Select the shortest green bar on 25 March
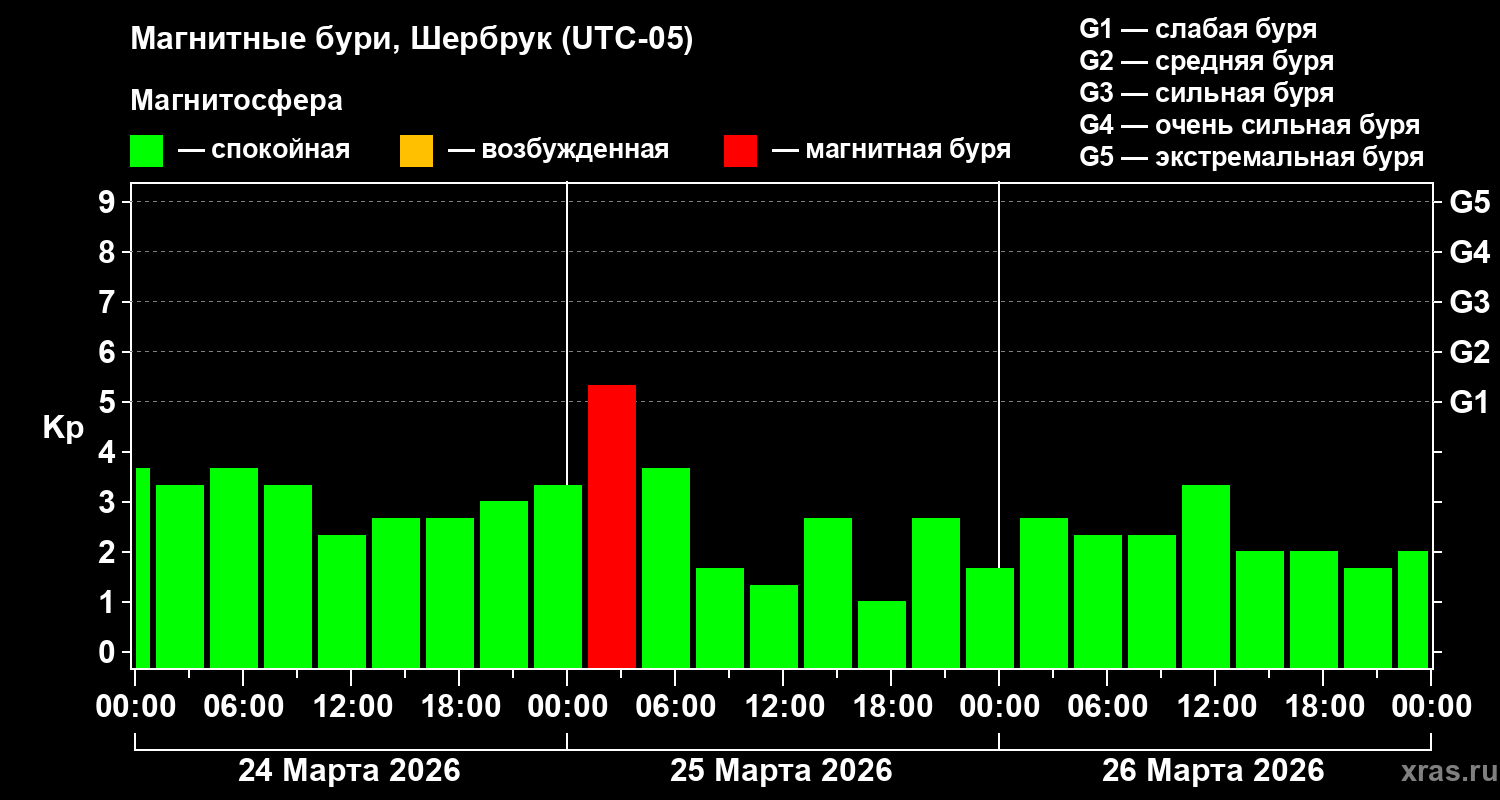This screenshot has height=800, width=1500. [x=882, y=634]
